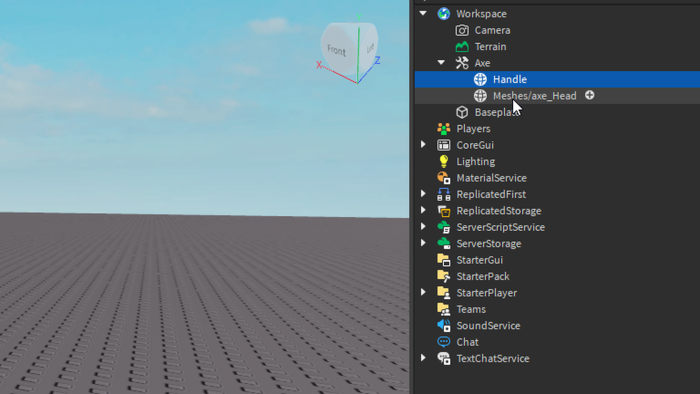Click the Players service icon
The width and height of the screenshot is (700, 394).
443,129
